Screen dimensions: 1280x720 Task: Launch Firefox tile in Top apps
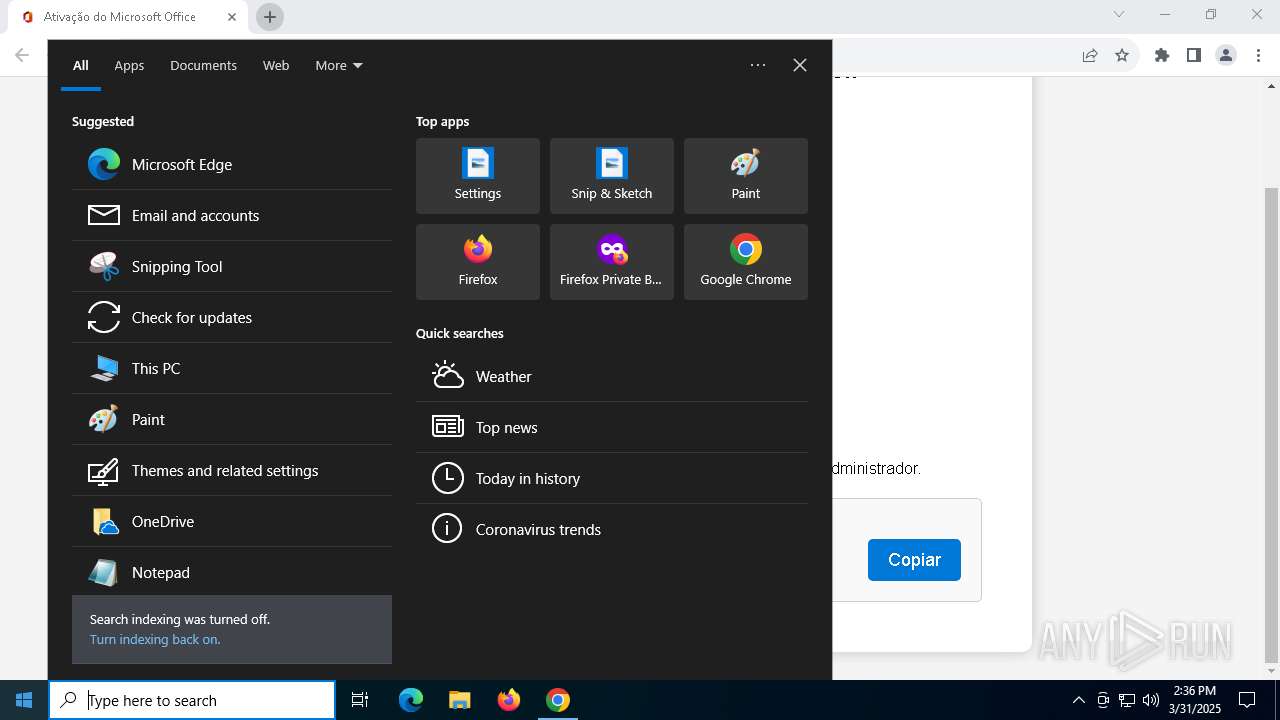point(478,262)
